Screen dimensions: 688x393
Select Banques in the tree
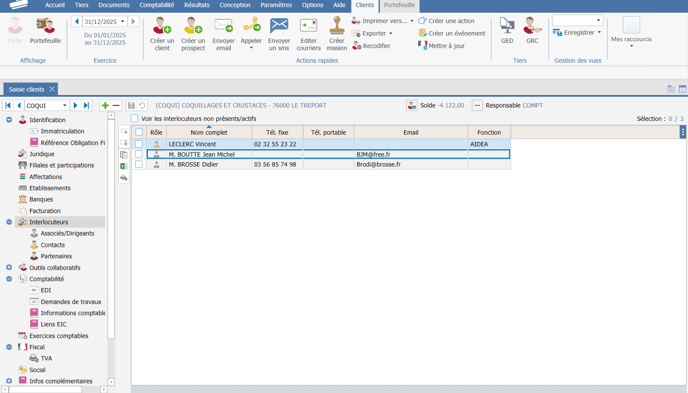(41, 199)
